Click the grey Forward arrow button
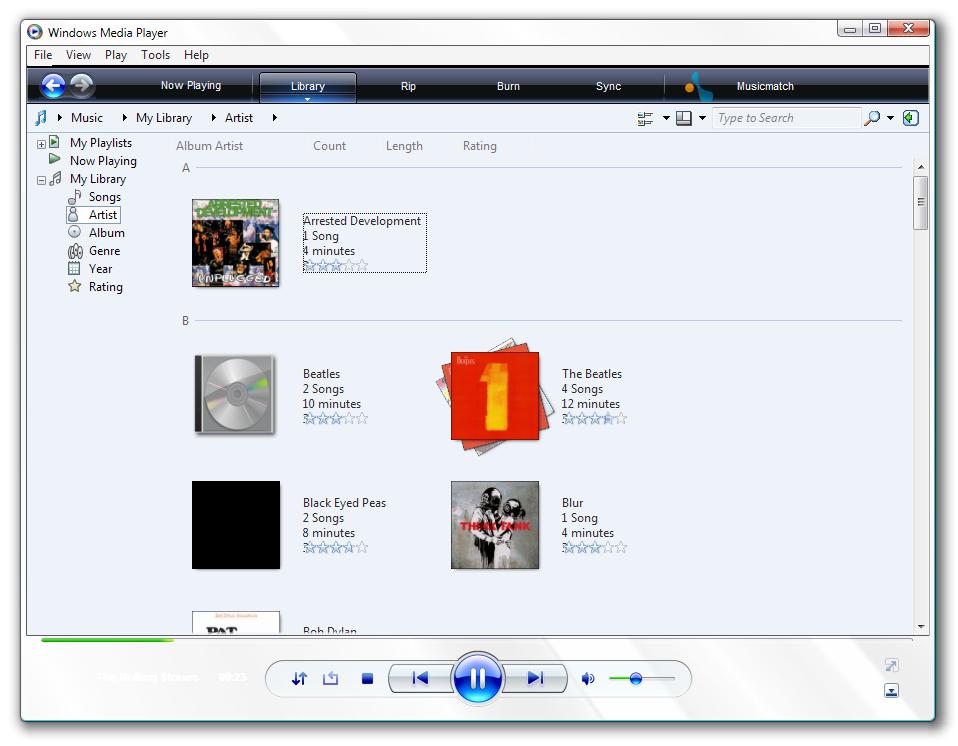 pyautogui.click(x=82, y=86)
